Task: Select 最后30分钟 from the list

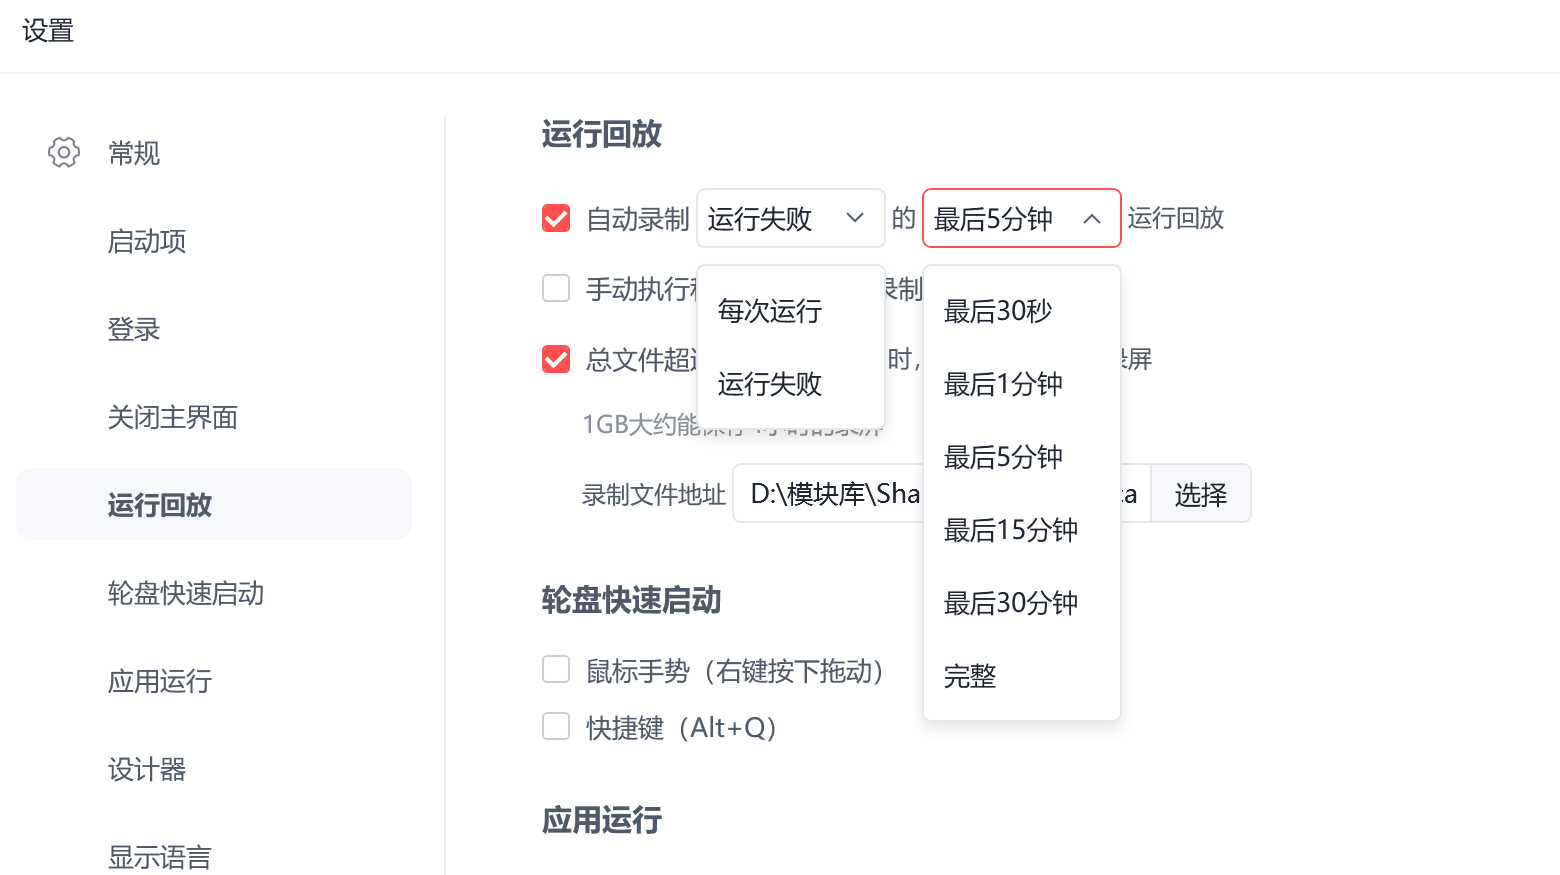Action: [x=1010, y=603]
